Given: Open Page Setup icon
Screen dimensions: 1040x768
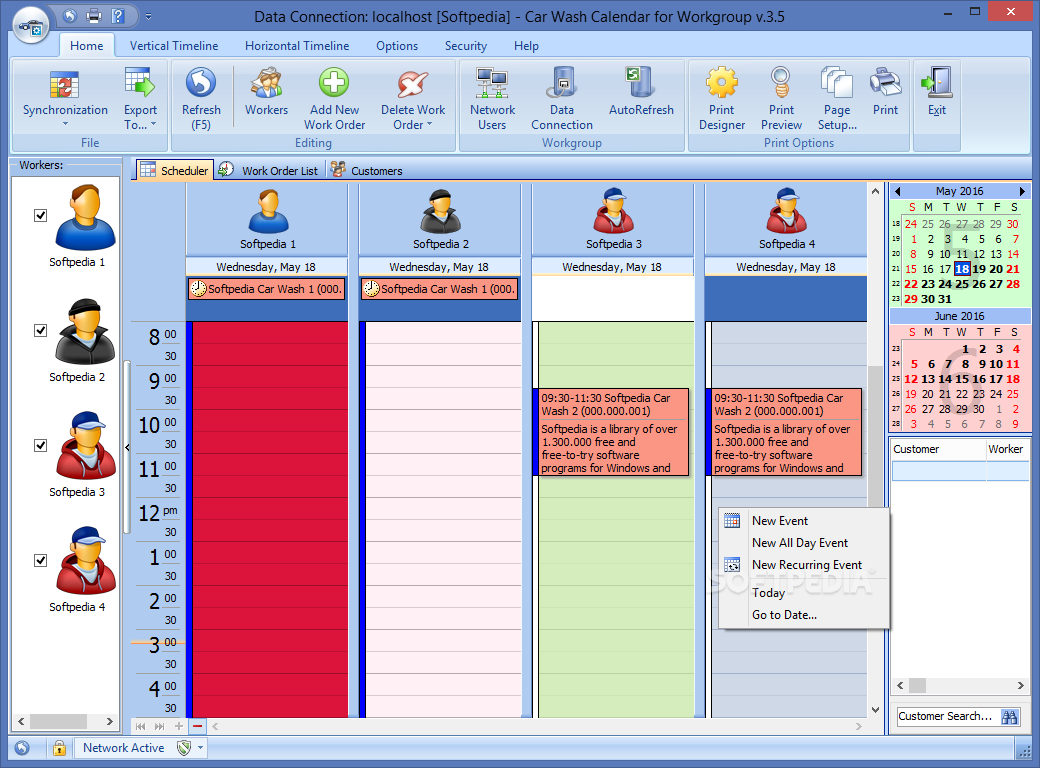Looking at the screenshot, I should (x=836, y=83).
